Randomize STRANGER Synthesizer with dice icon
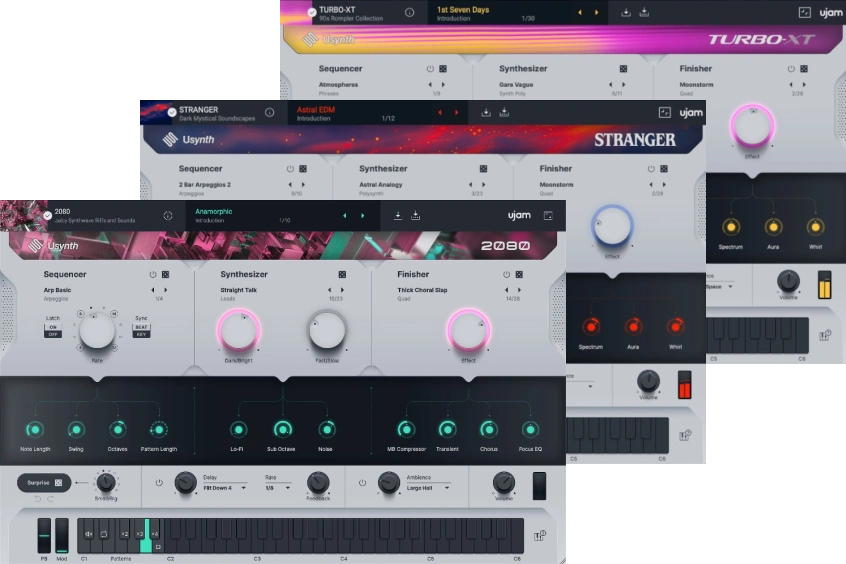This screenshot has width=846, height=564. click(483, 169)
